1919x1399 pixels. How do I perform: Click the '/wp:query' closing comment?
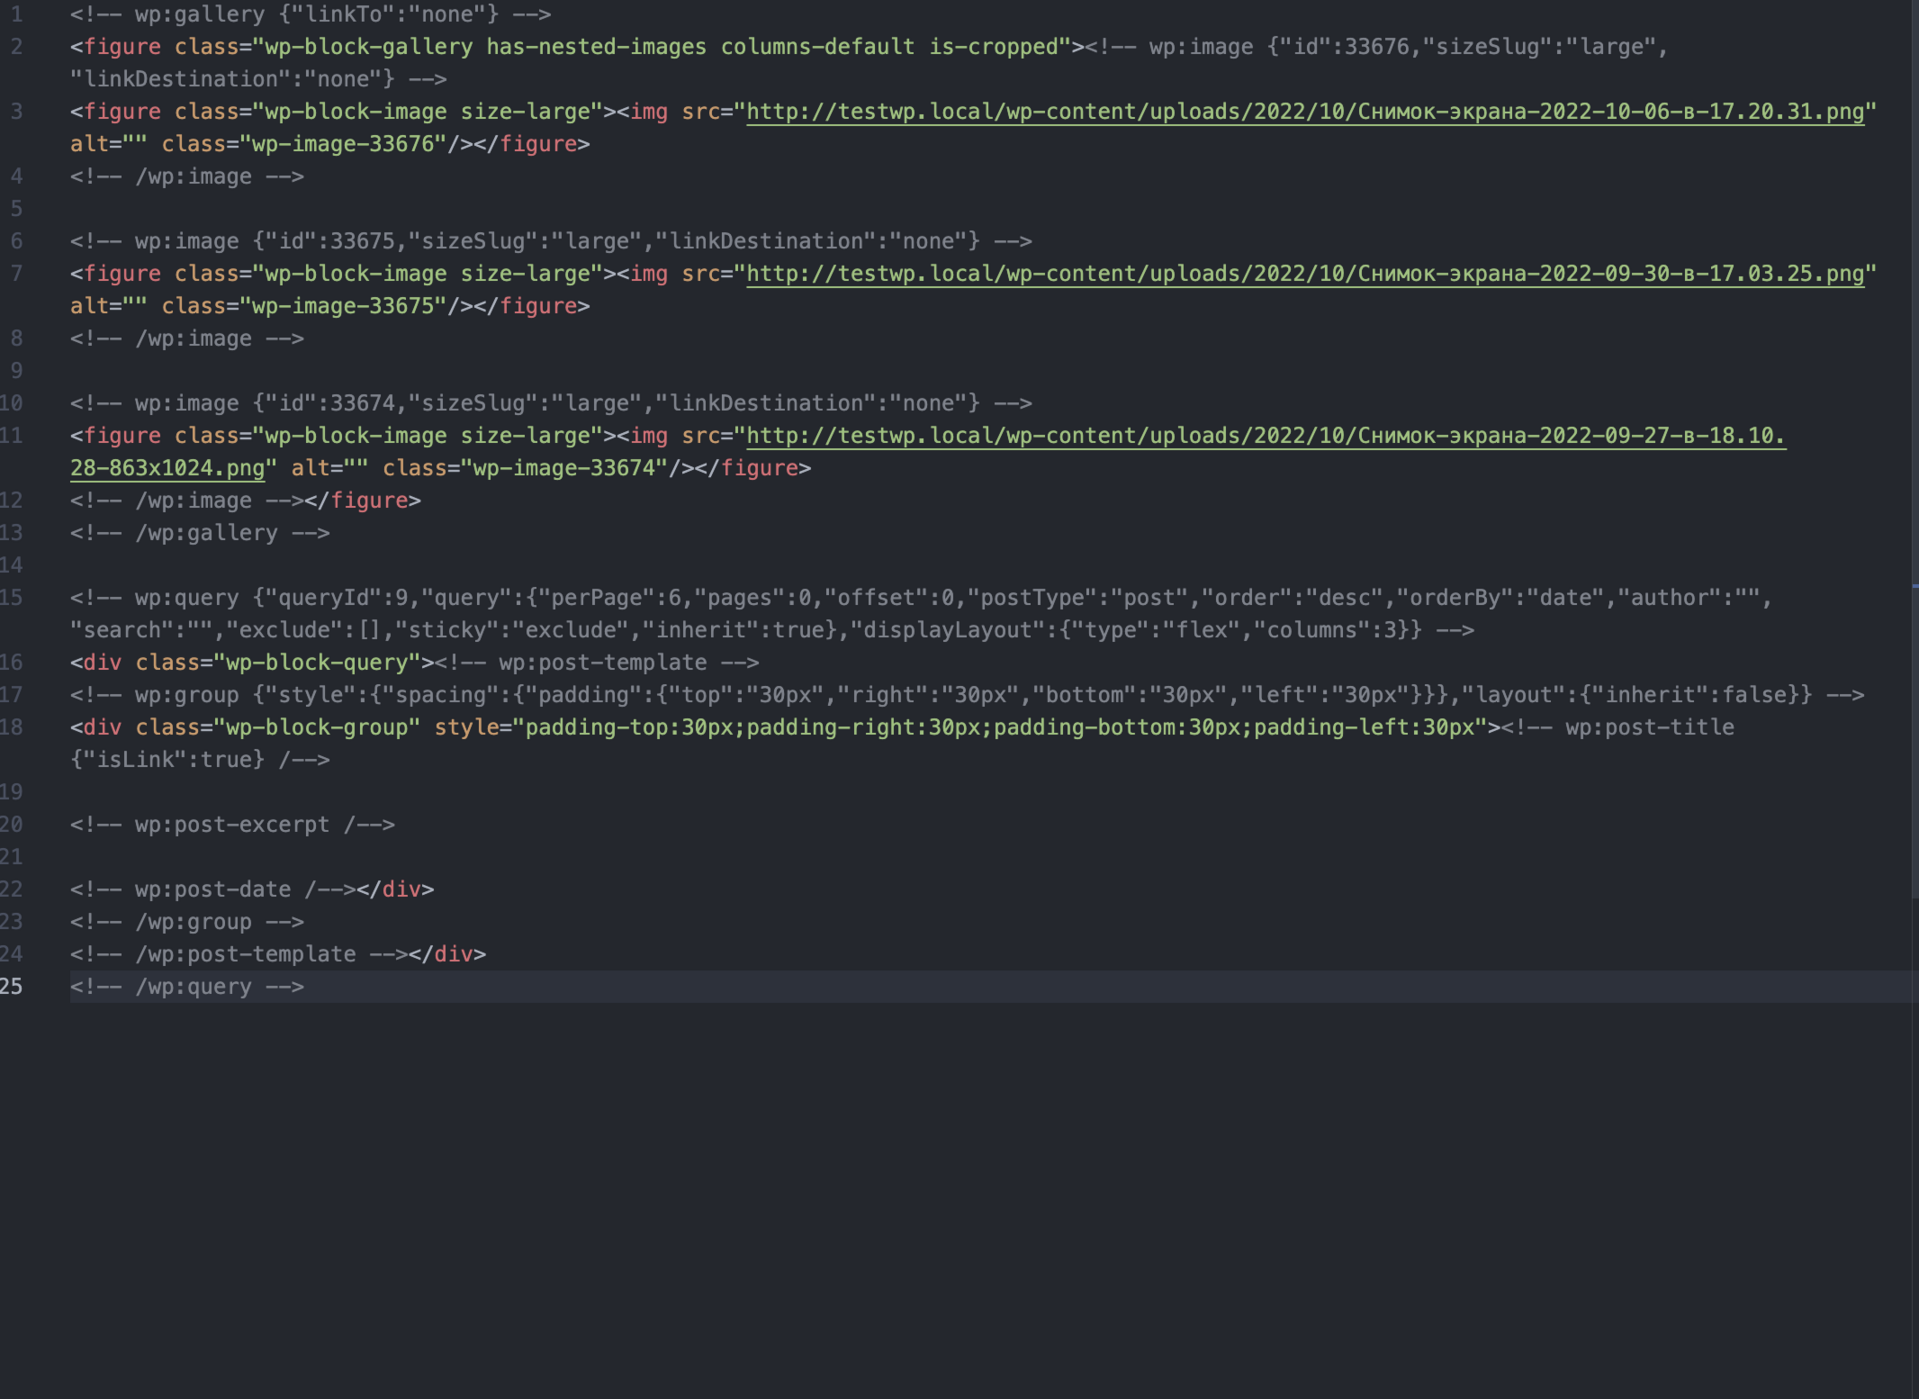point(187,987)
